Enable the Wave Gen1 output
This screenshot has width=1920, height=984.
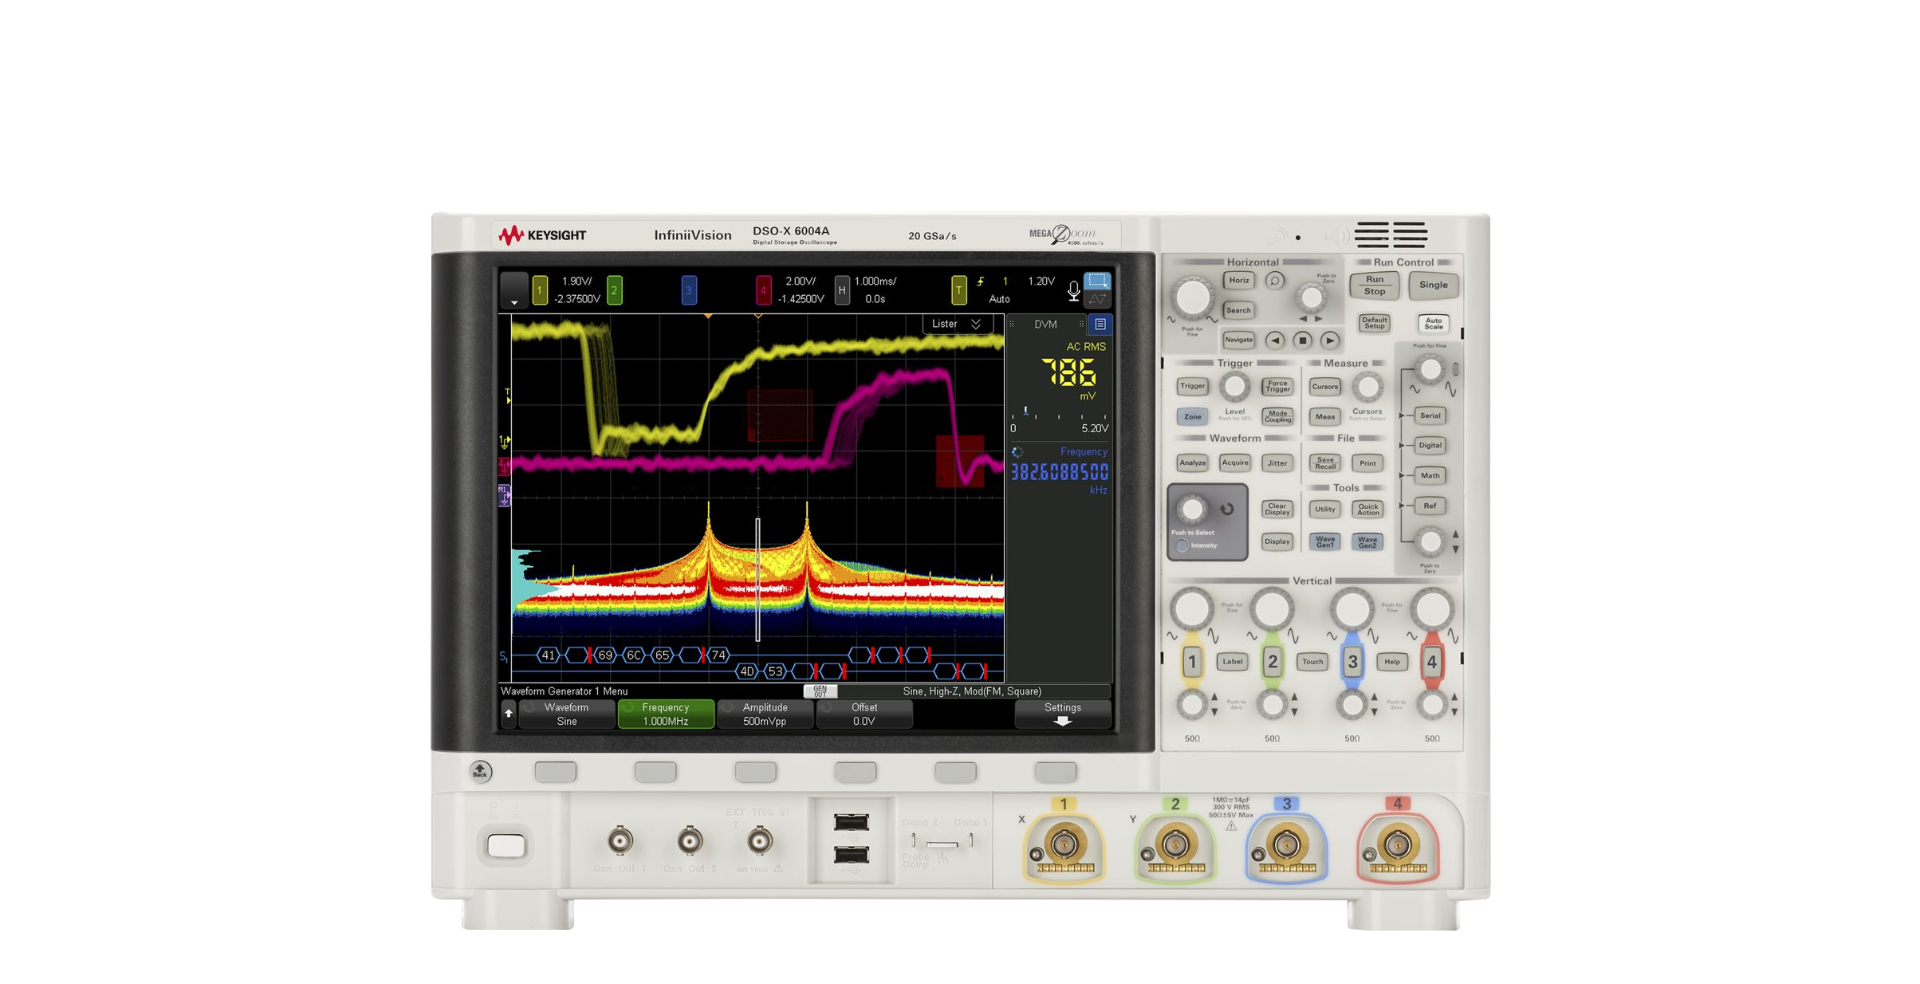click(x=1327, y=541)
